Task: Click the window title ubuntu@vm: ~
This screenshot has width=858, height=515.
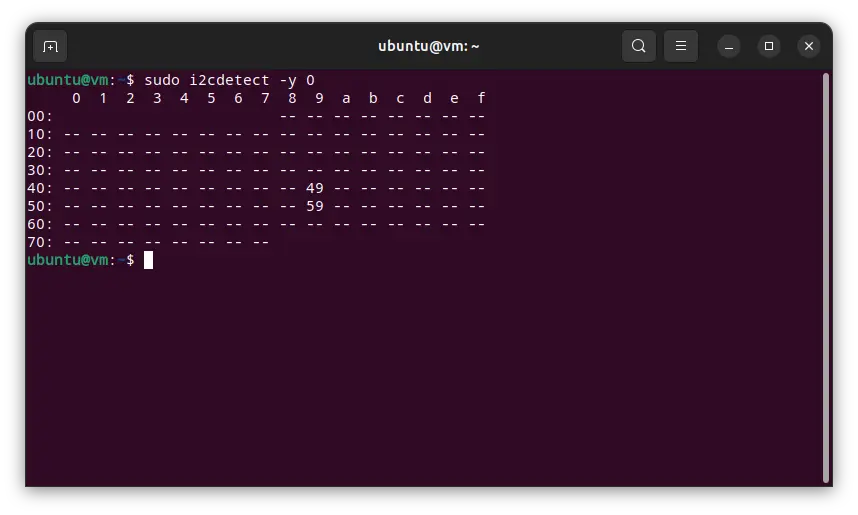Action: pos(429,46)
